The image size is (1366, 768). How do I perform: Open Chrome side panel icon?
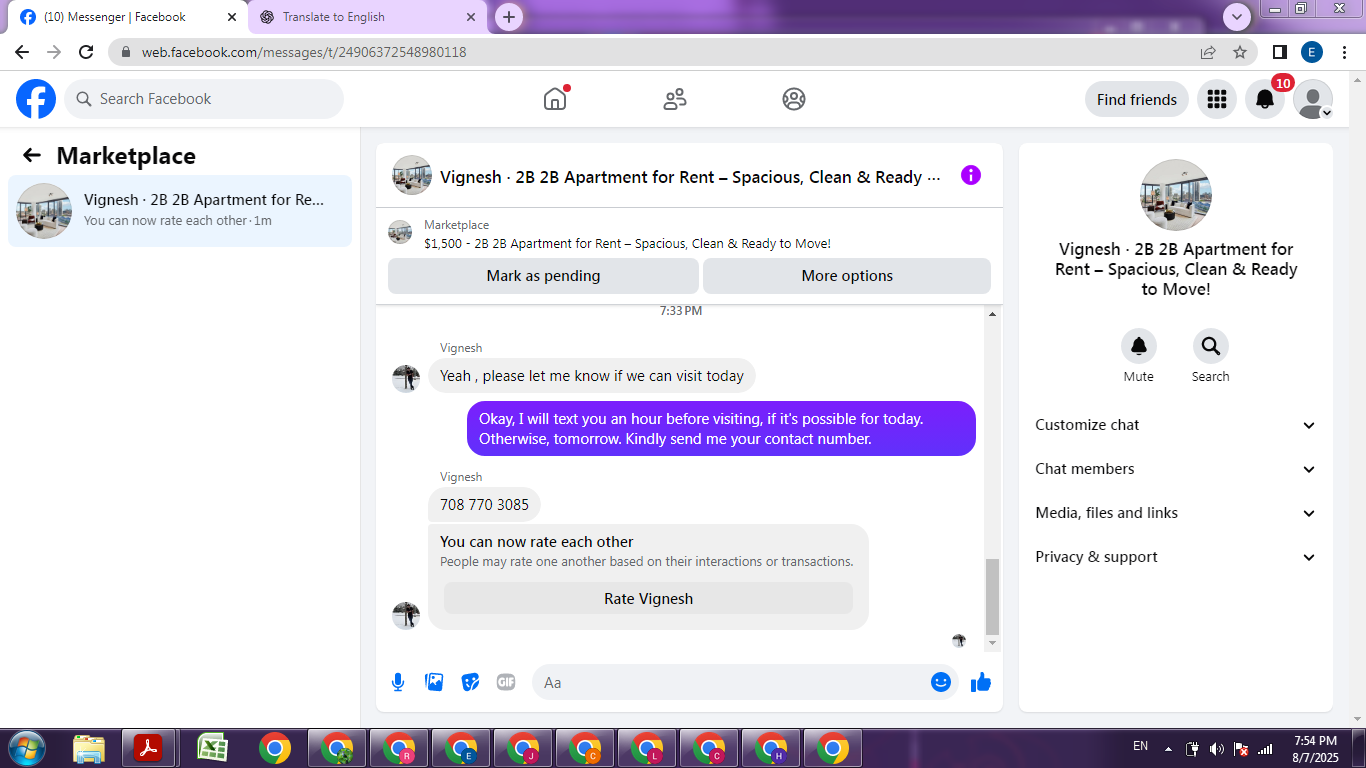point(1280,52)
